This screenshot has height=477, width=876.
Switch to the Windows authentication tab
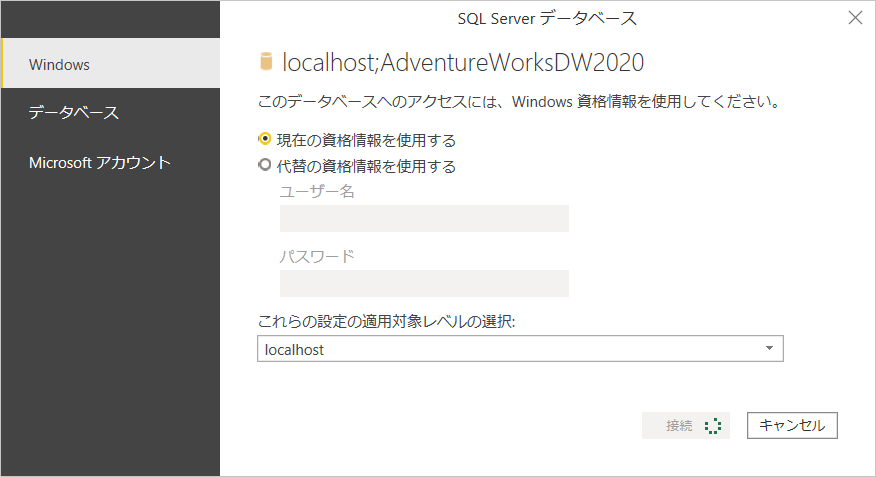(110, 64)
